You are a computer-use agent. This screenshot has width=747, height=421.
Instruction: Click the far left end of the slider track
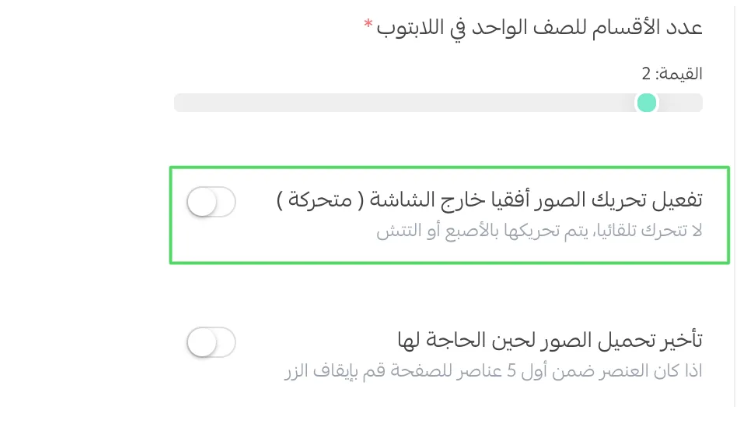click(x=178, y=102)
